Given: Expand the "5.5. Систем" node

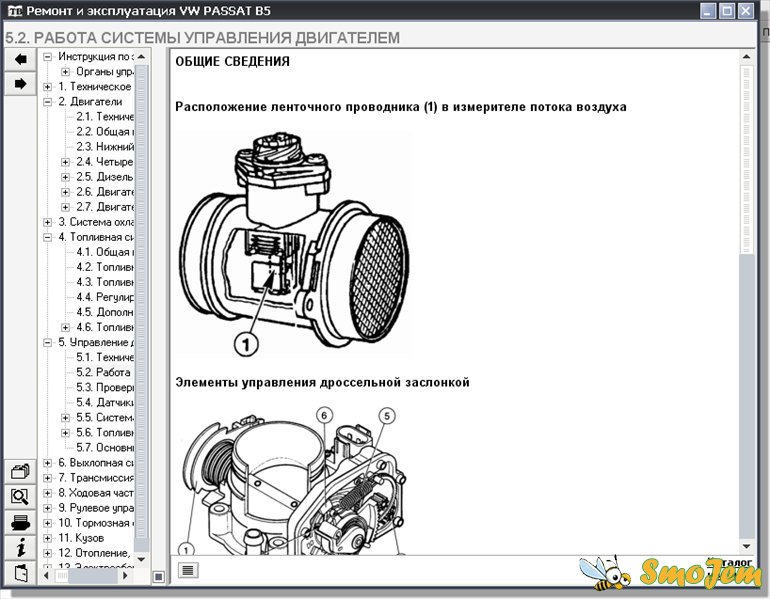Looking at the screenshot, I should 65,418.
